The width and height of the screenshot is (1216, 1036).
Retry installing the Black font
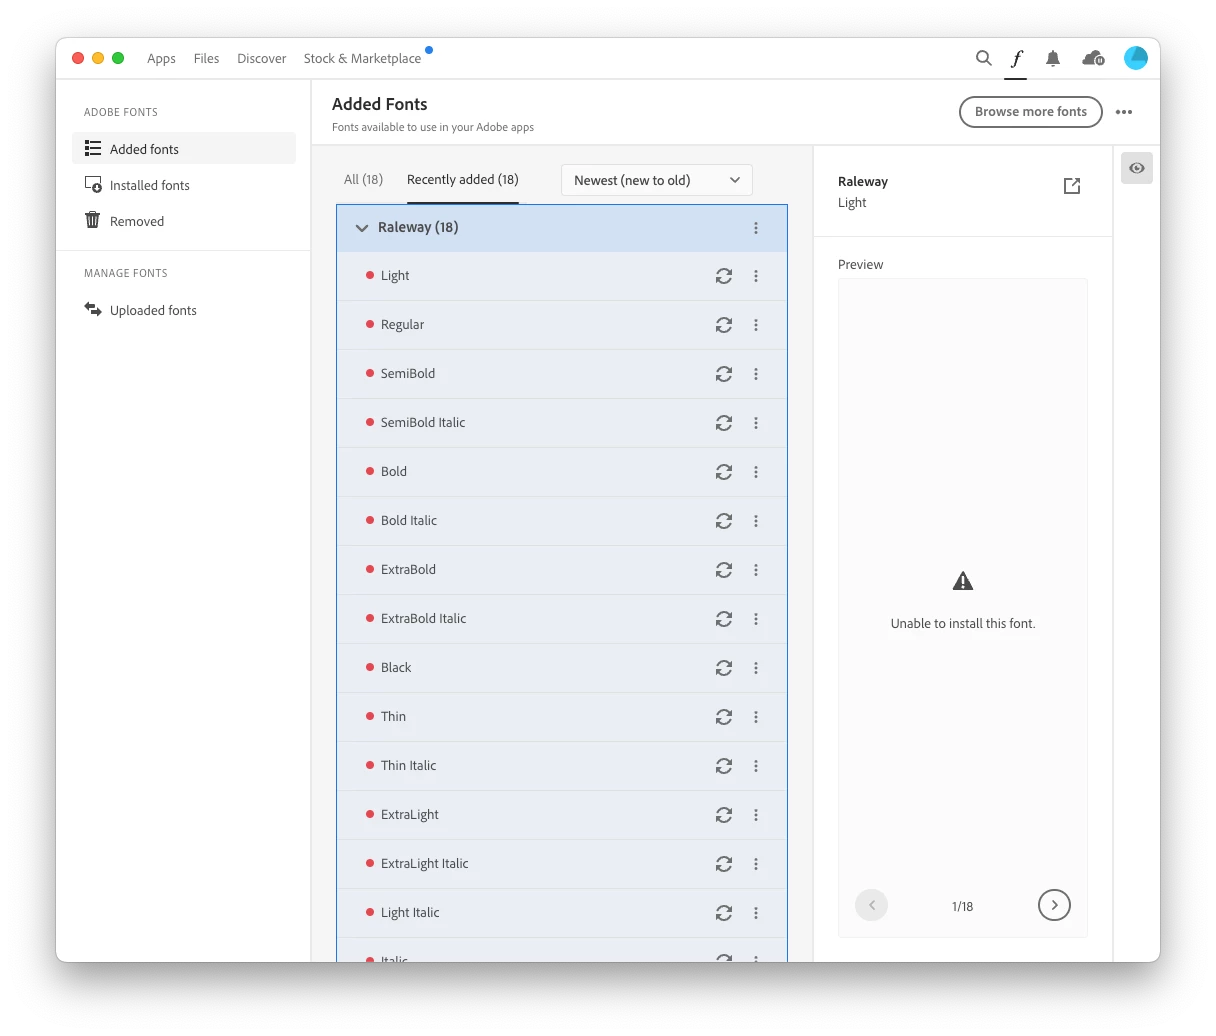pyautogui.click(x=724, y=668)
